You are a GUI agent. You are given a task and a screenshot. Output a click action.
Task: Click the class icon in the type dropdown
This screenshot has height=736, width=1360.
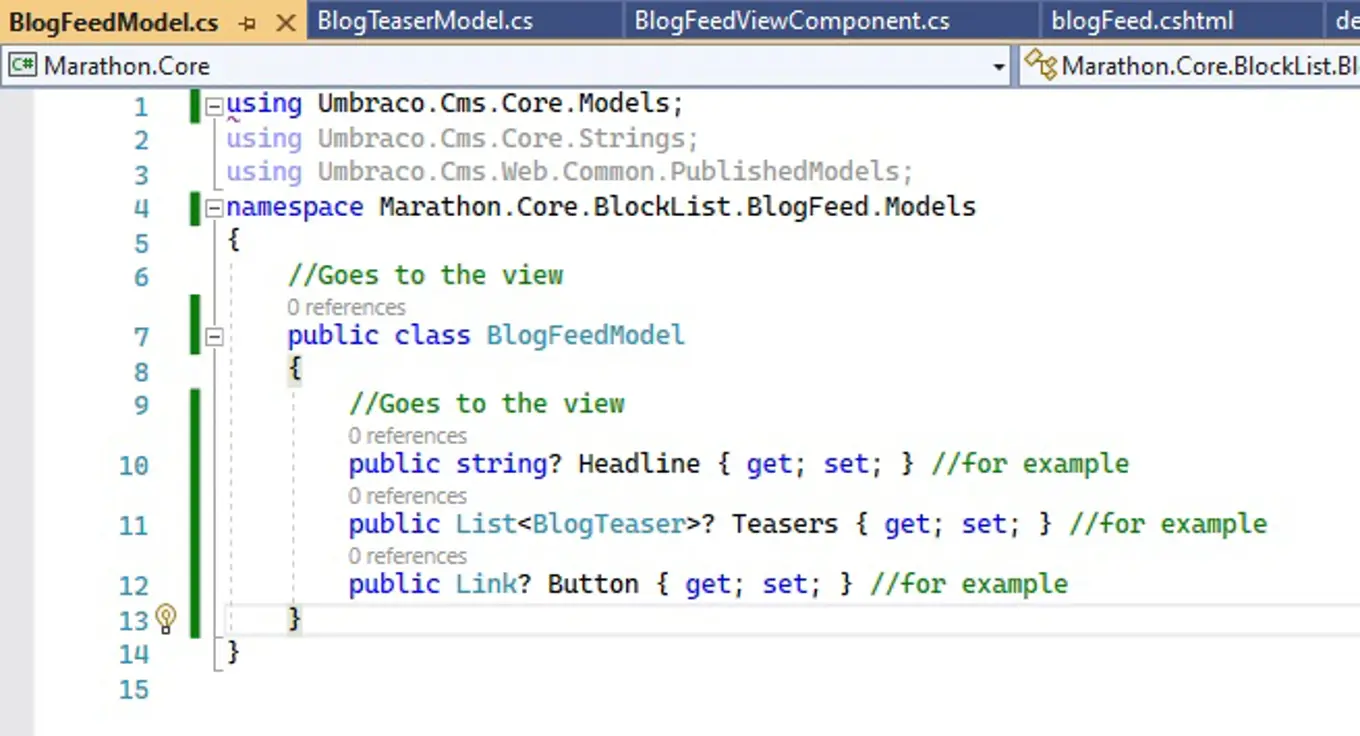(x=1041, y=67)
